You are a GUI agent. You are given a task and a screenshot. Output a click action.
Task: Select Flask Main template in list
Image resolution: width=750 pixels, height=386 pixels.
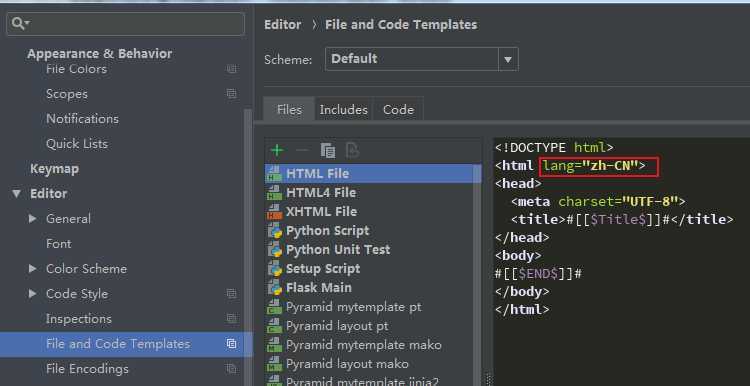[x=373, y=288]
